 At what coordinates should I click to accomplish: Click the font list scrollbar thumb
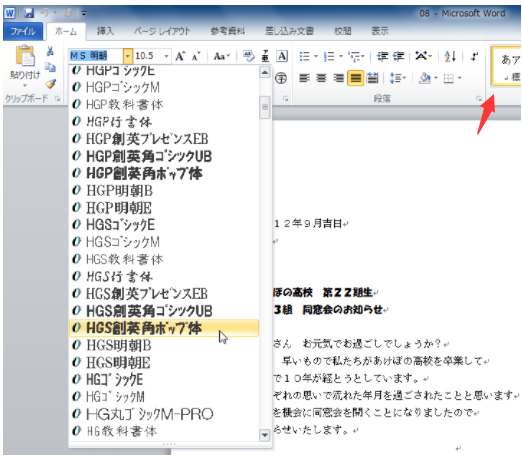pyautogui.click(x=265, y=107)
